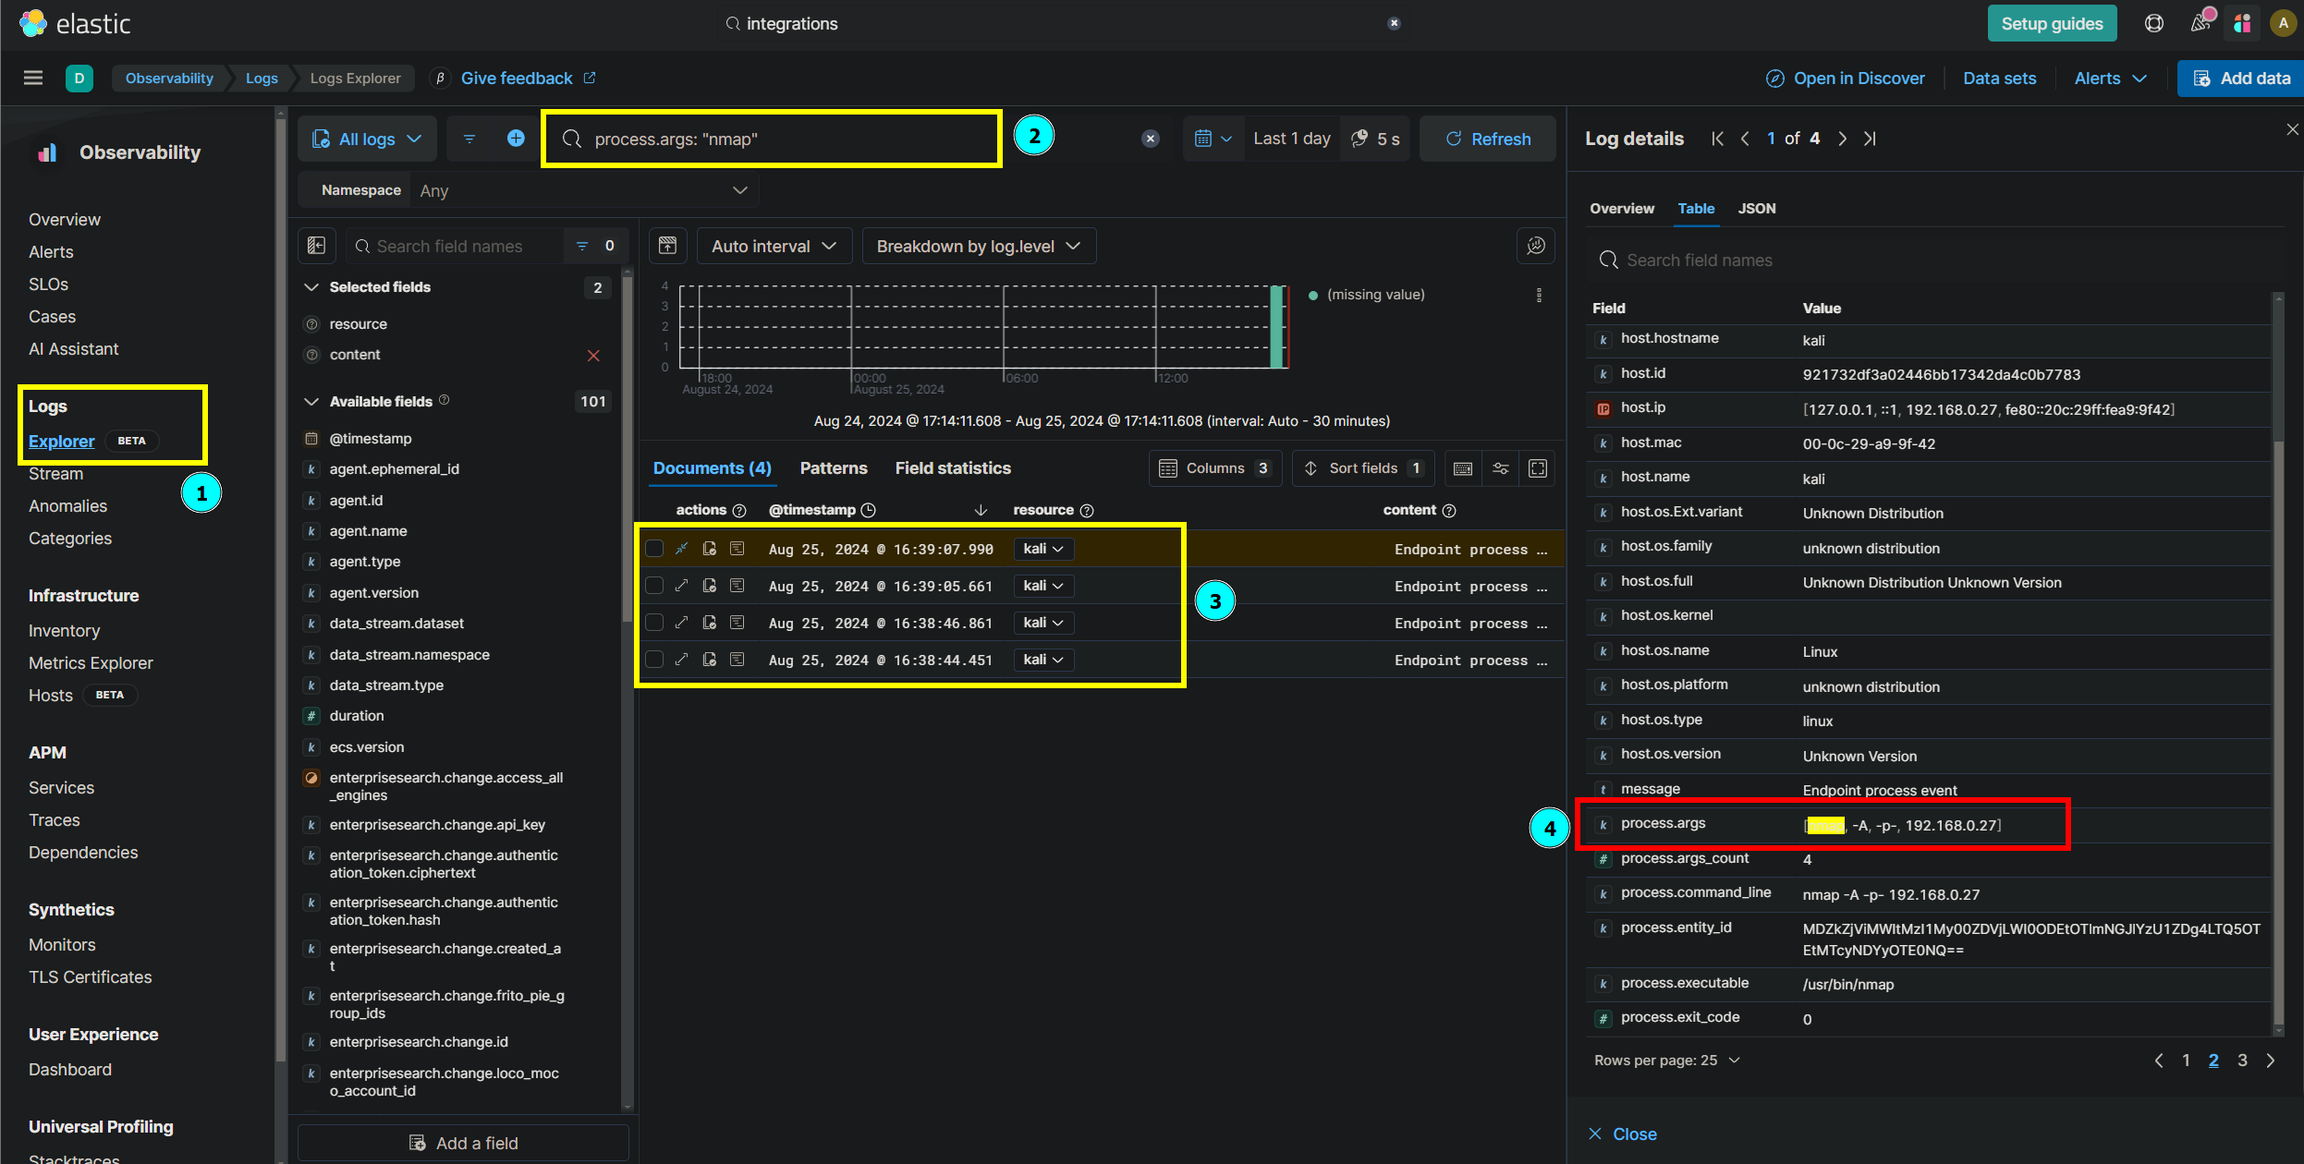Screen dimensions: 2304x1164
Task: Open chart legend options menu
Action: [1539, 295]
